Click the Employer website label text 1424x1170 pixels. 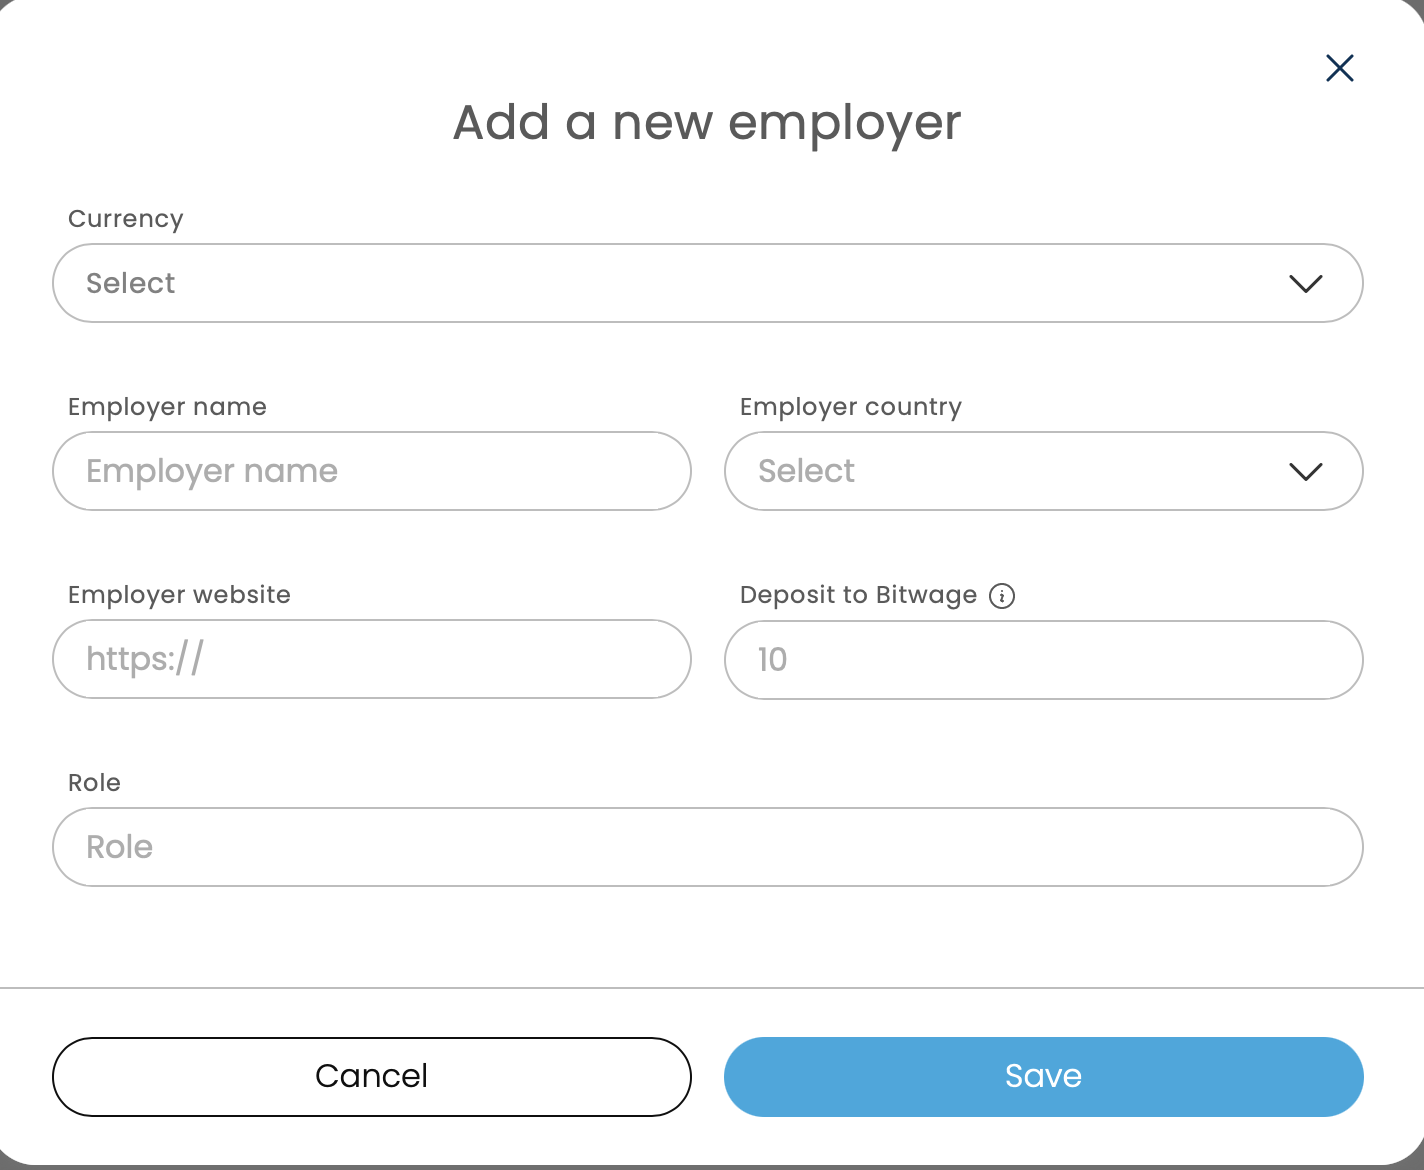pyautogui.click(x=179, y=595)
